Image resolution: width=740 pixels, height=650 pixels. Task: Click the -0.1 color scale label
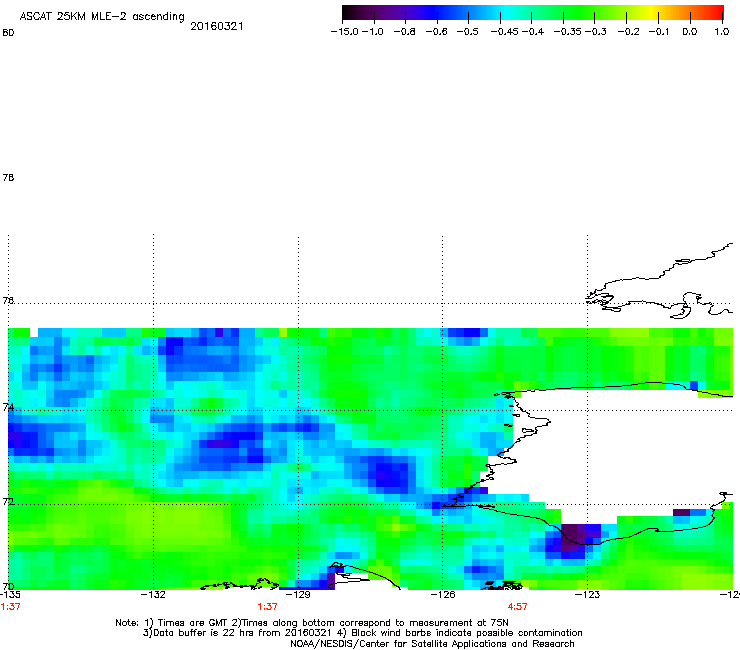659,32
